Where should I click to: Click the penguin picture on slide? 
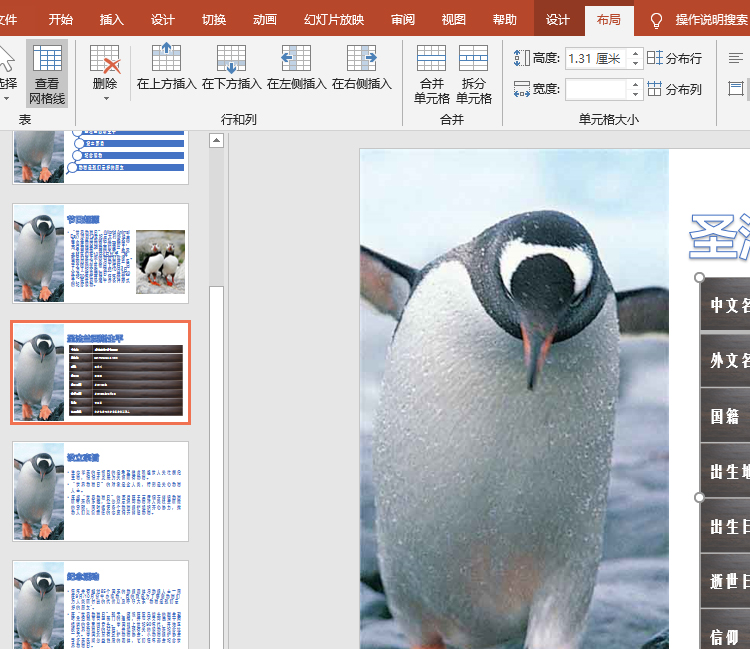(514, 399)
